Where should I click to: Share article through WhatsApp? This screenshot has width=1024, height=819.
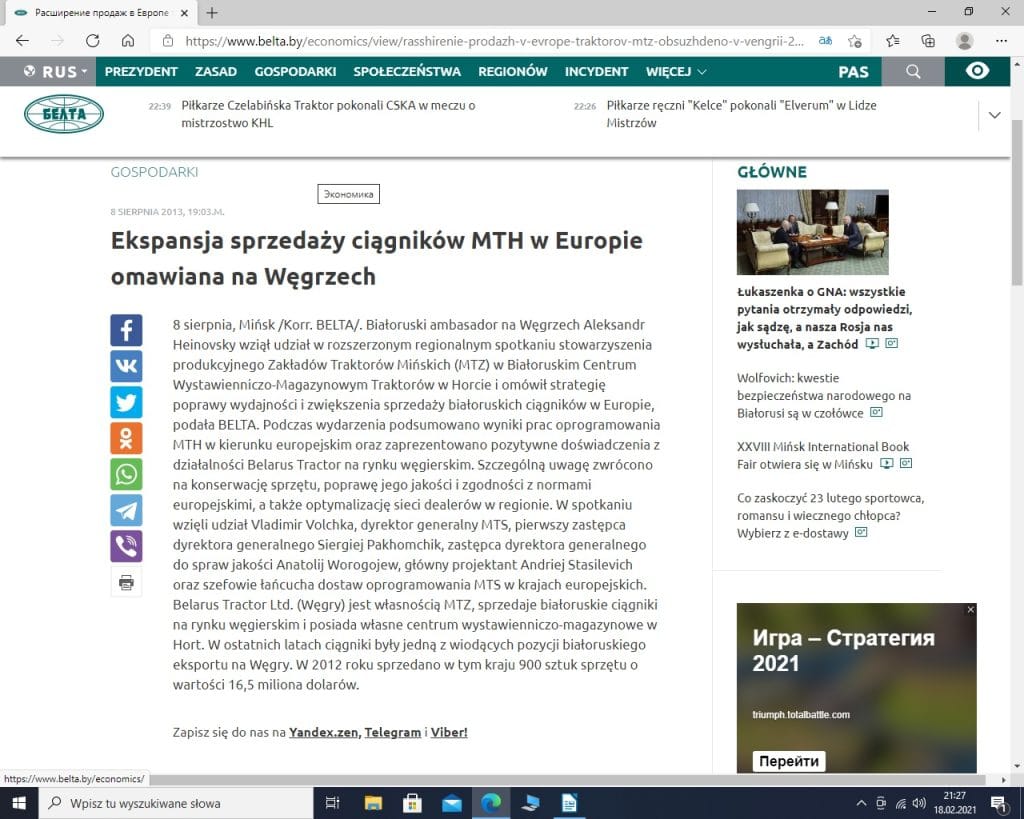point(126,474)
